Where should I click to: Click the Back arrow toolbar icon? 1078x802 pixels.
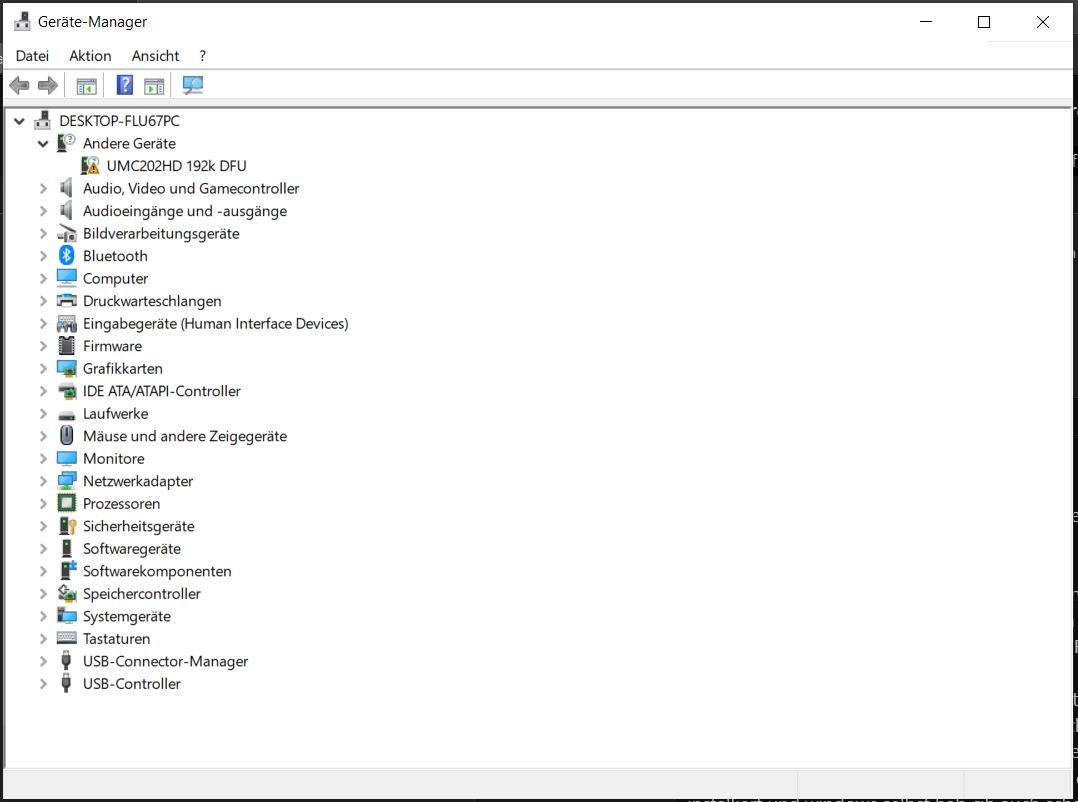click(x=19, y=85)
